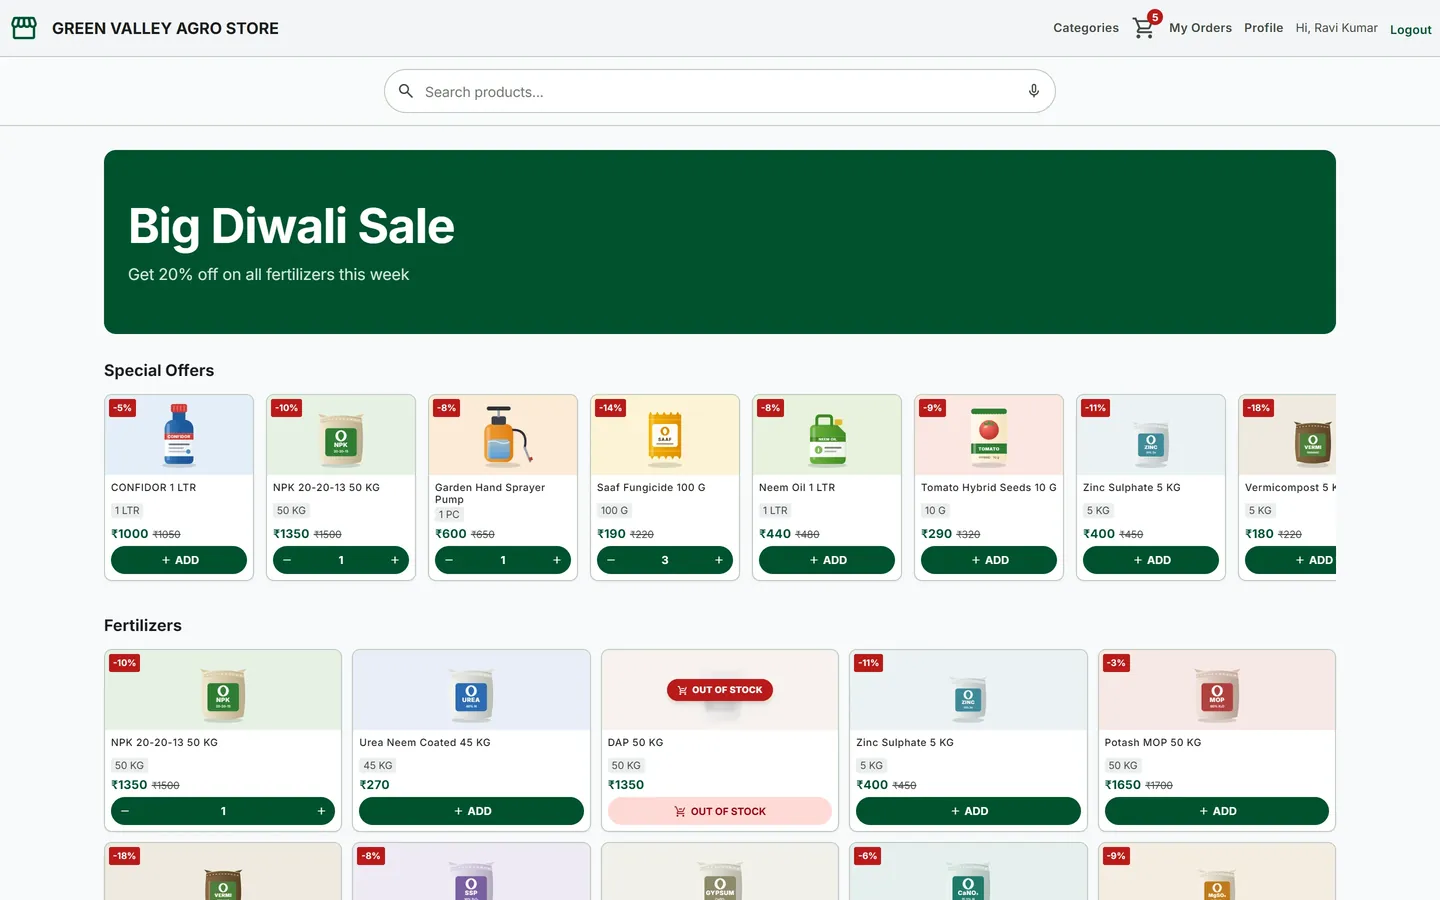This screenshot has height=900, width=1440.
Task: Click the Special Offers heading
Action: pyautogui.click(x=159, y=370)
